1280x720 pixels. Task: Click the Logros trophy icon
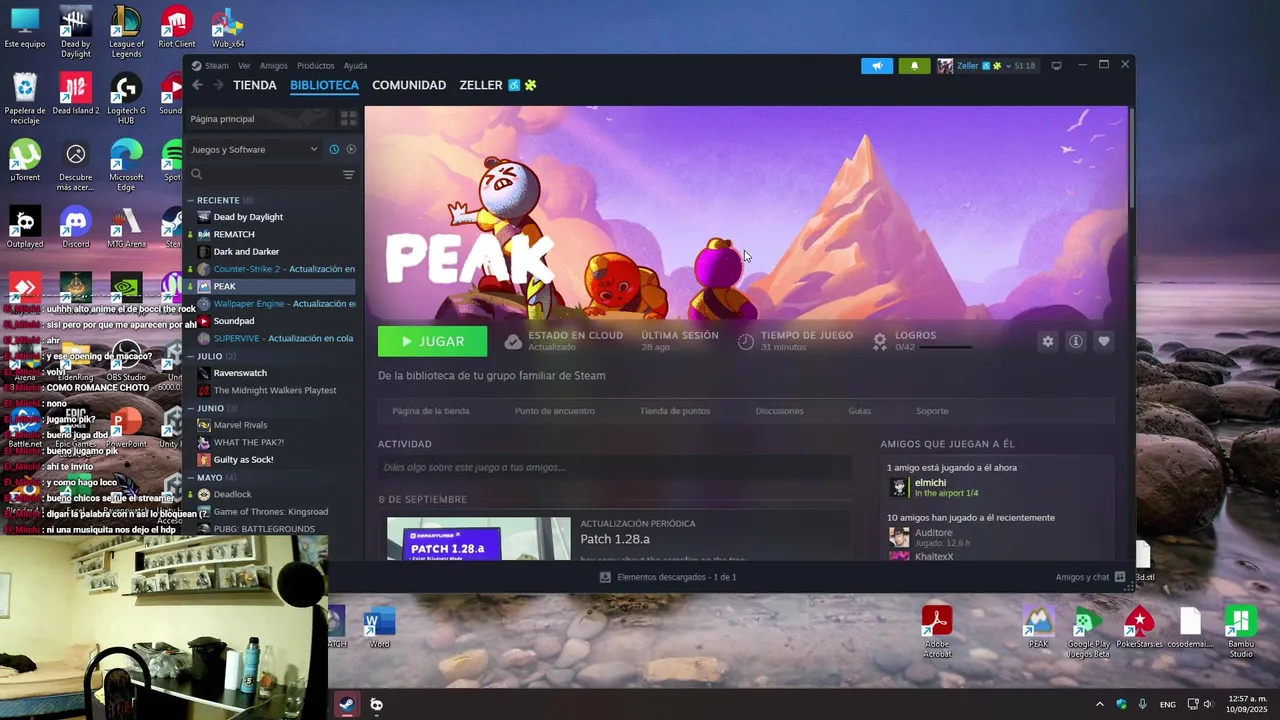click(879, 341)
